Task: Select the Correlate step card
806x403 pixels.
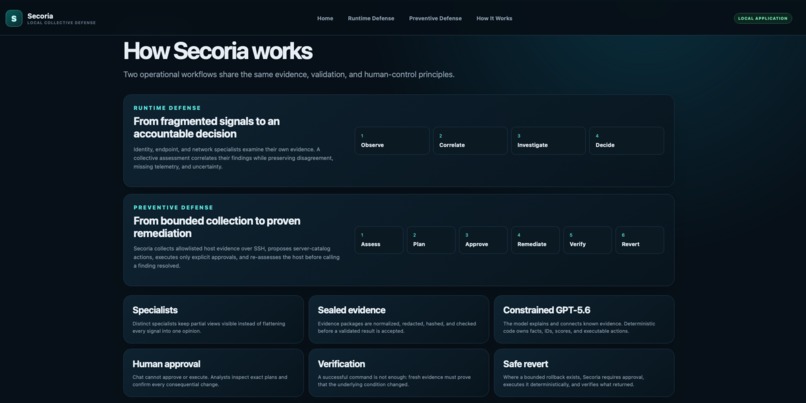Action: 470,141
